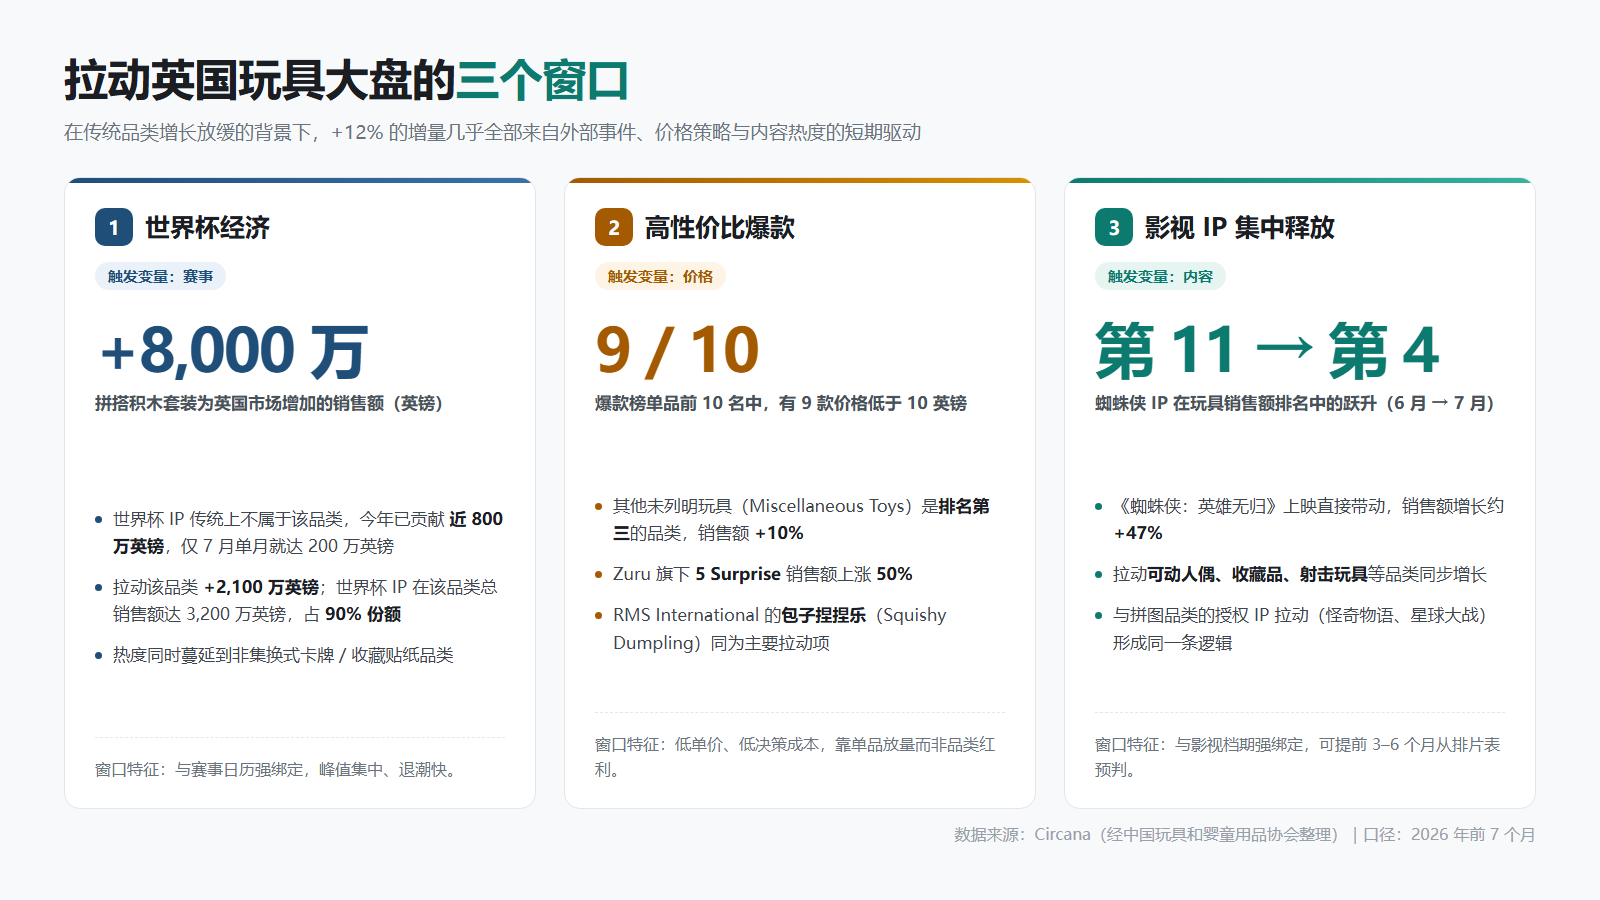Click the bullet about Zuru 旗下 5 Surprise
This screenshot has height=900, width=1600.
click(754, 574)
